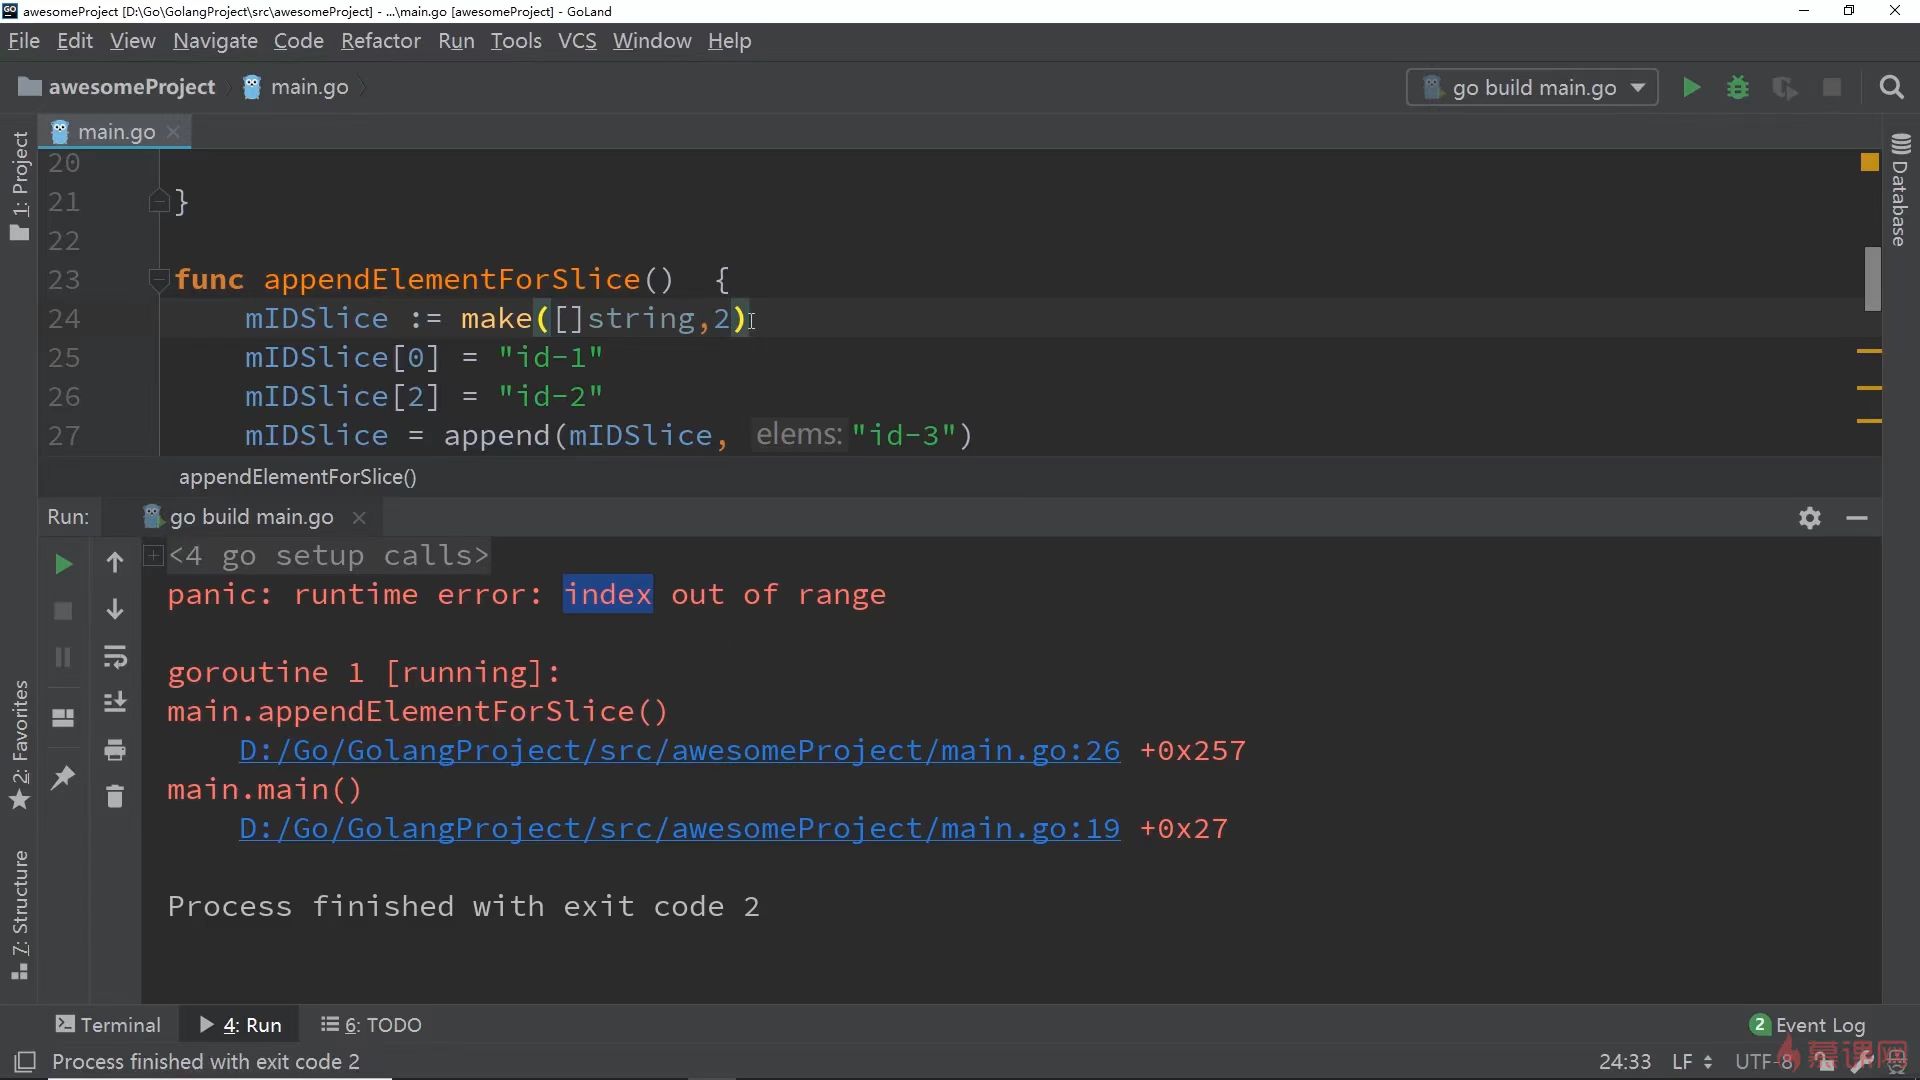
Task: Click the Run panel settings gear
Action: tap(1809, 518)
